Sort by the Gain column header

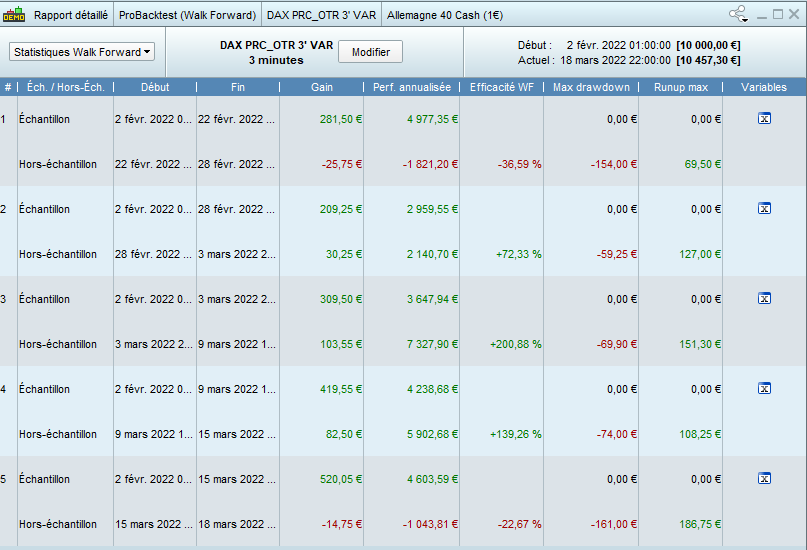pos(322,87)
